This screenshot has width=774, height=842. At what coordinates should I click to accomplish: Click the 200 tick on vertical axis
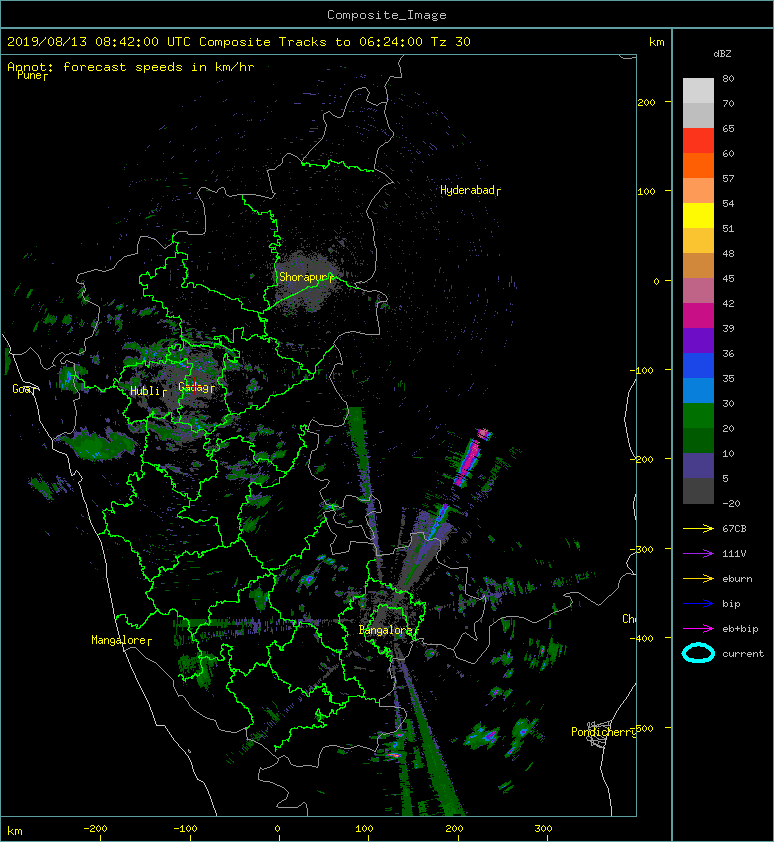coord(646,102)
